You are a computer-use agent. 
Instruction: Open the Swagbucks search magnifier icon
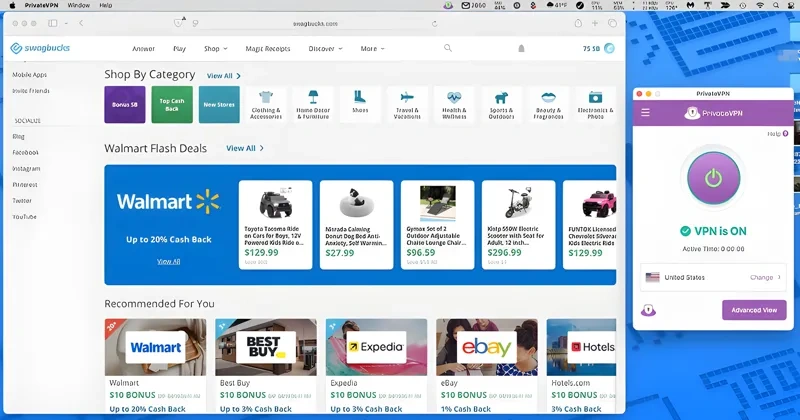(447, 48)
